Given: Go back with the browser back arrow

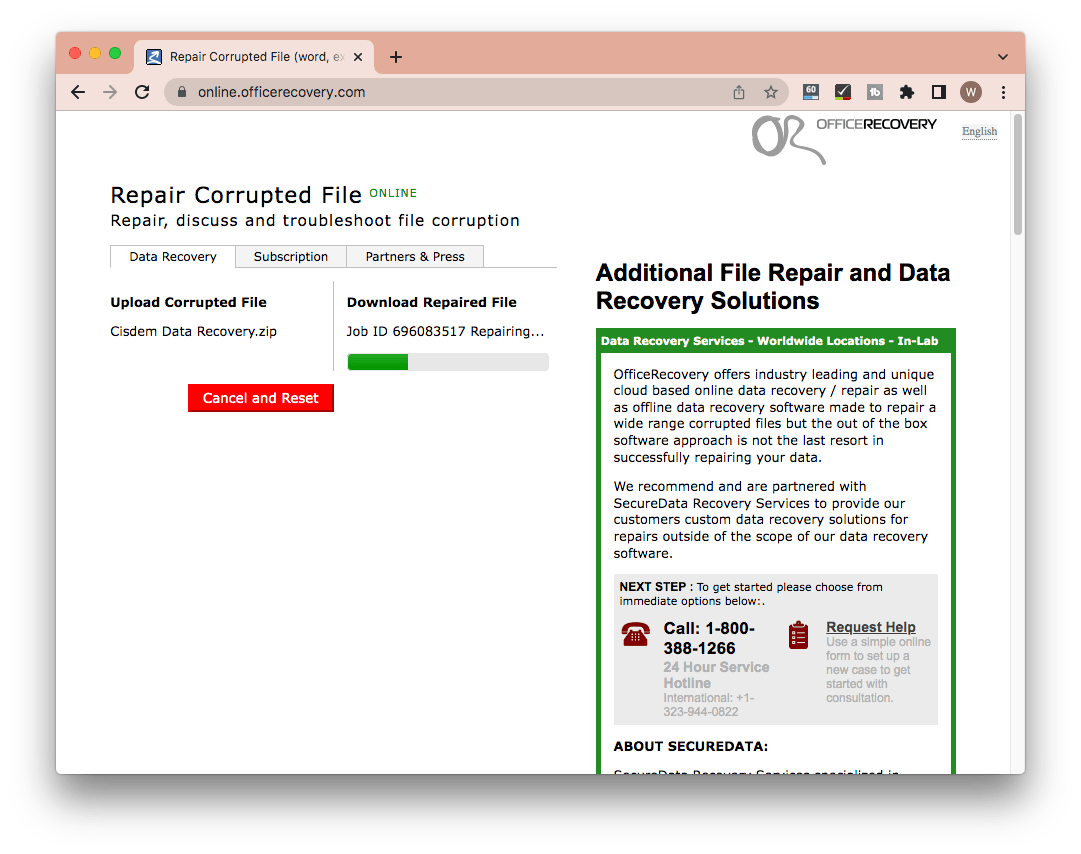Looking at the screenshot, I should tap(78, 92).
